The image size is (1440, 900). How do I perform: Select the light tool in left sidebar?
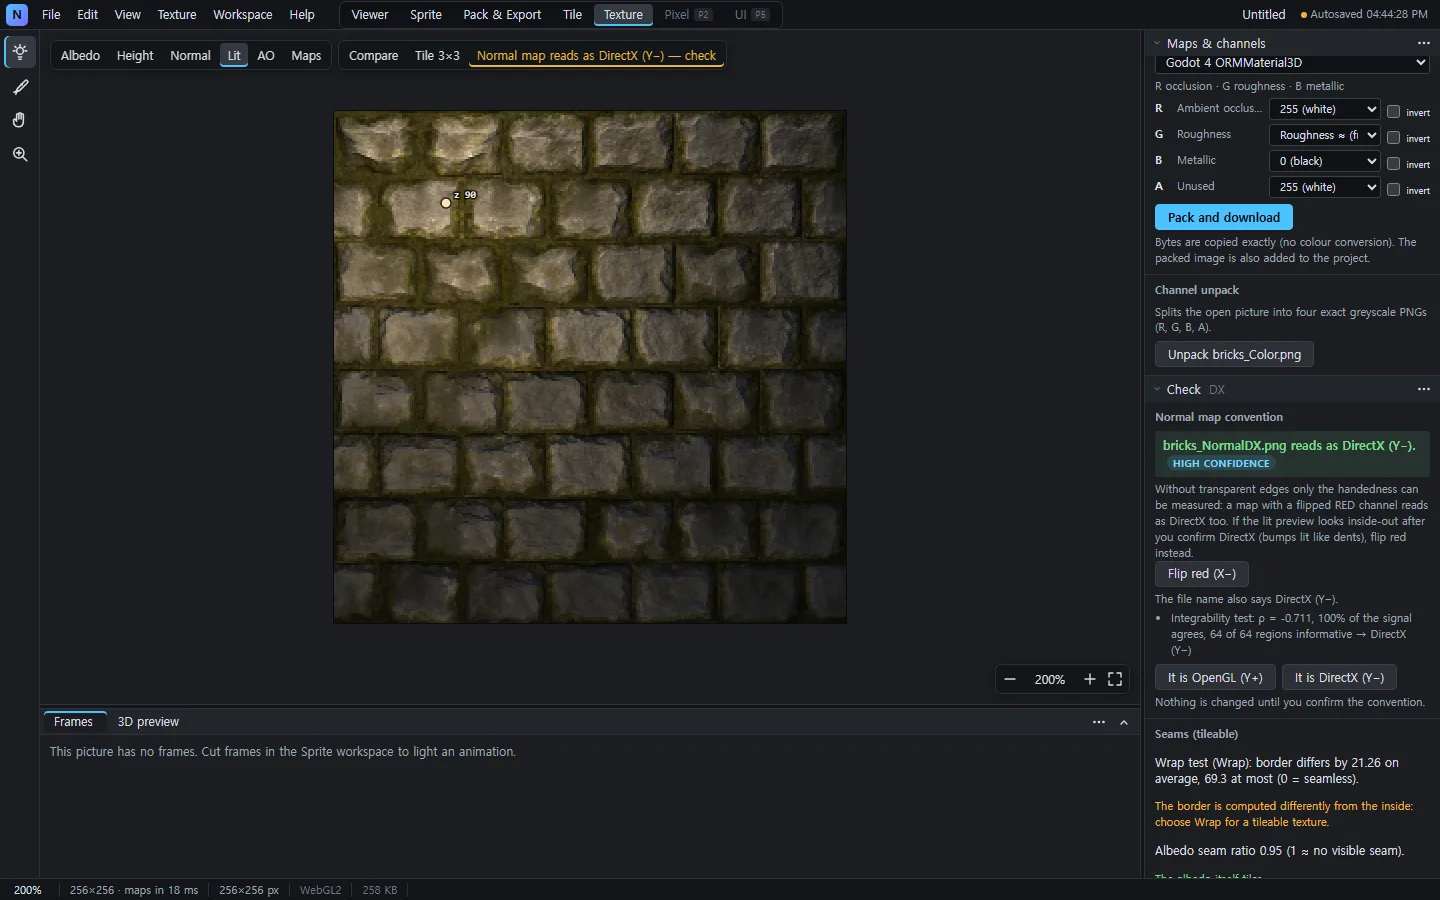point(20,52)
